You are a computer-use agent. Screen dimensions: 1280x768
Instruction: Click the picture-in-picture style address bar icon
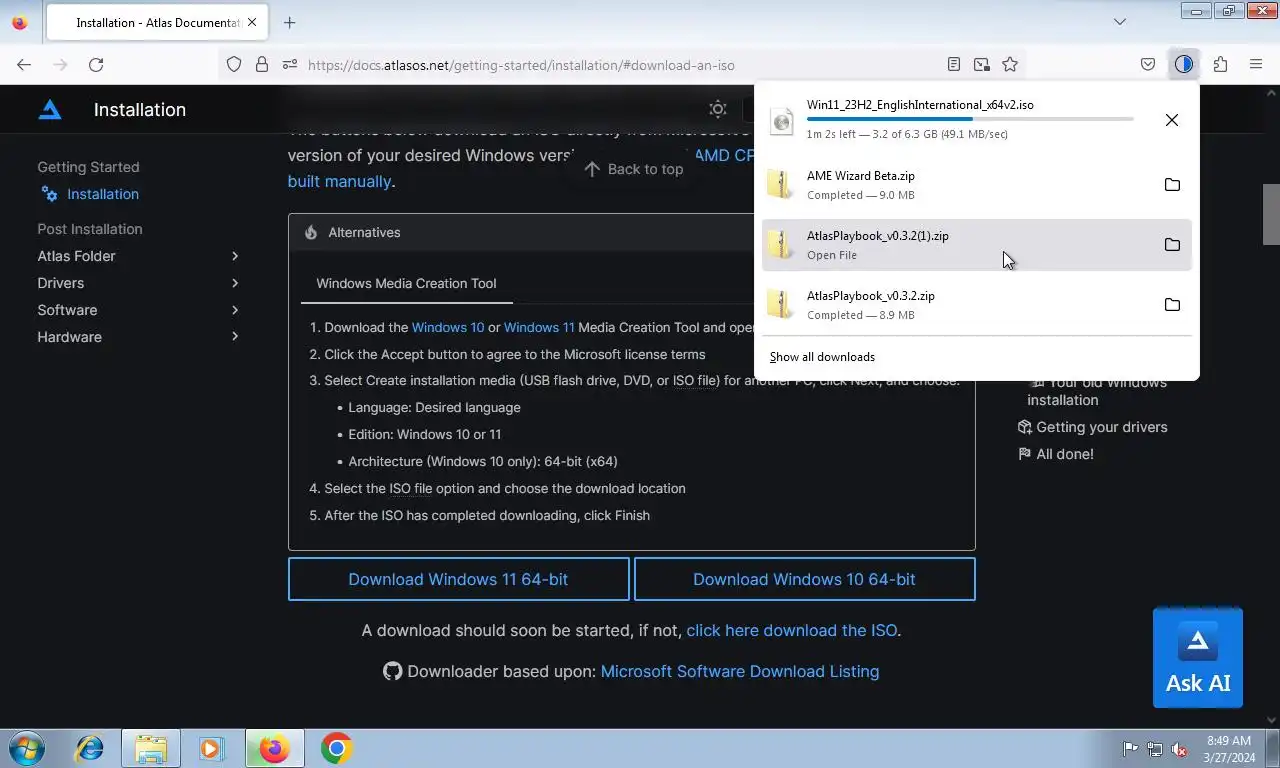point(982,64)
